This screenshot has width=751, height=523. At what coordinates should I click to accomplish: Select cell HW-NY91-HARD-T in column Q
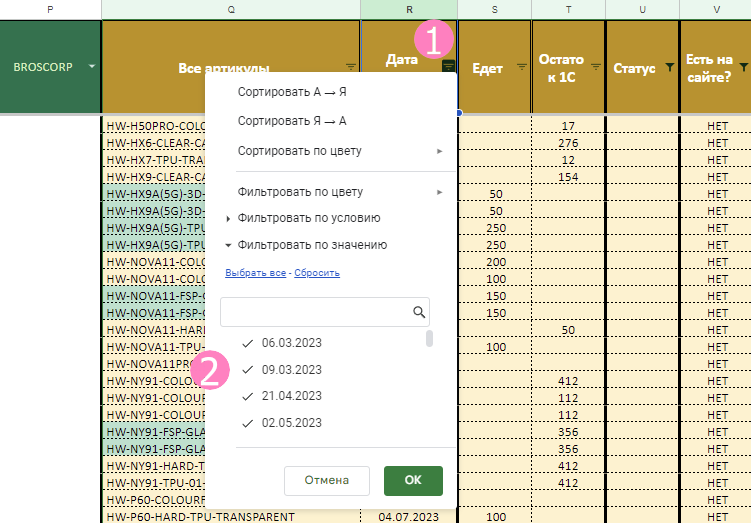point(154,466)
